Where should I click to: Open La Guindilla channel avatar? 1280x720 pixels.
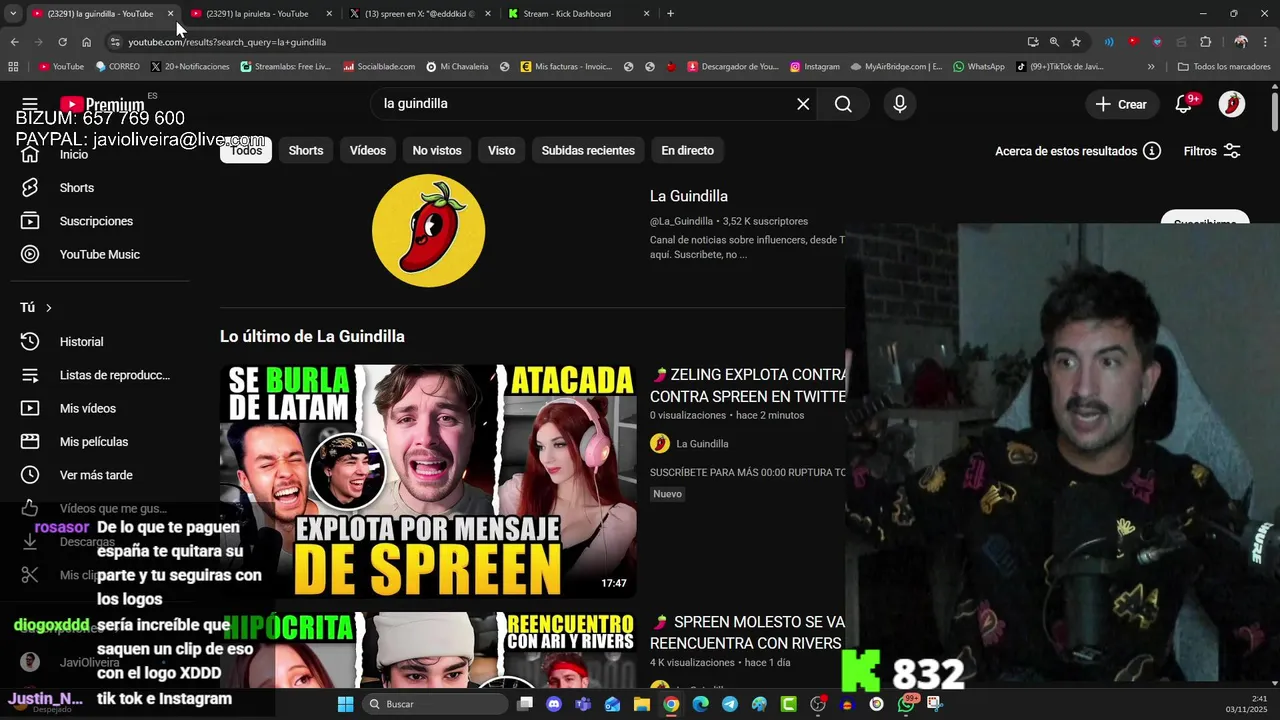point(428,231)
